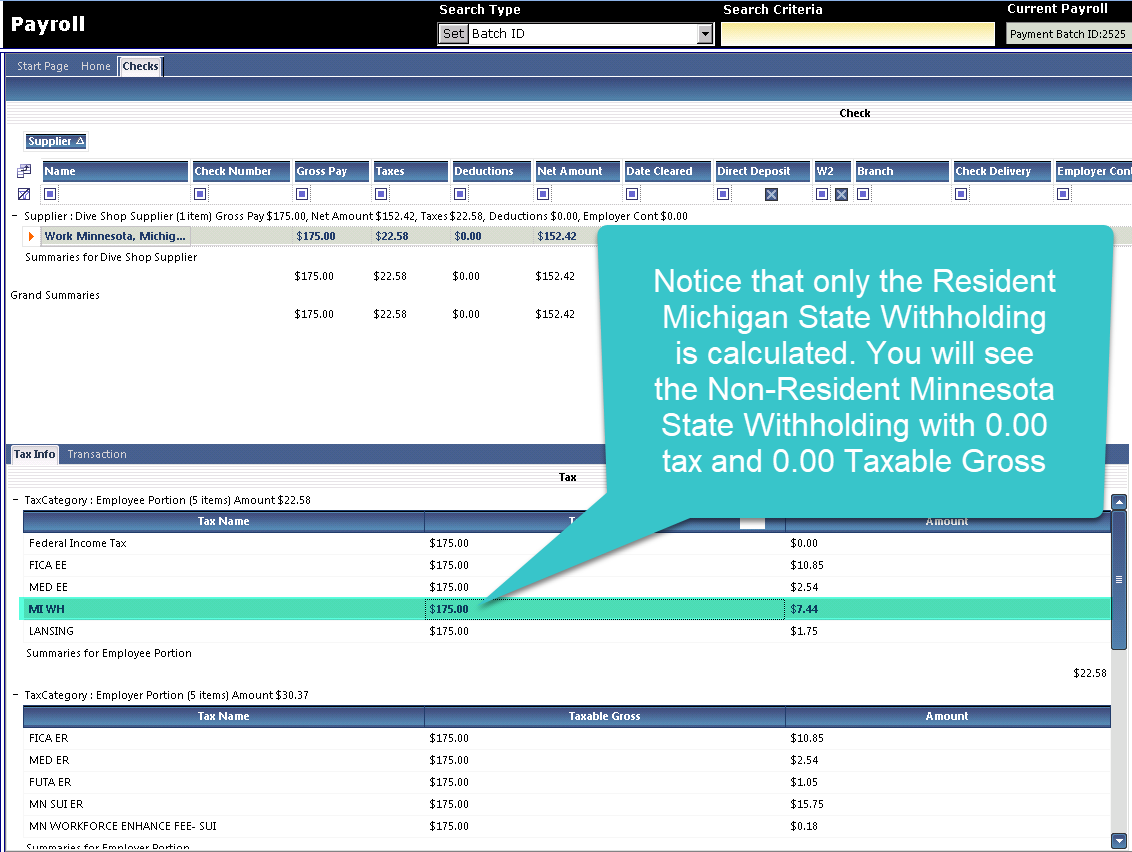Toggle the Direct Deposit filter checkbox
Viewport: 1132px width, 852px height.
coord(771,194)
